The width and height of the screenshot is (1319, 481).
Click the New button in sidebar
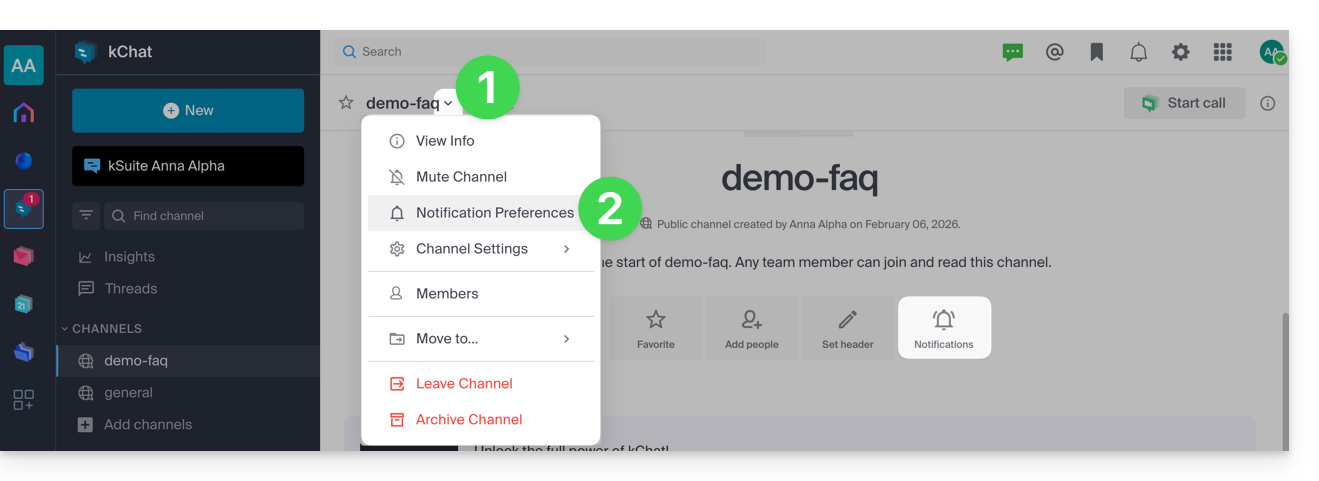coord(188,111)
